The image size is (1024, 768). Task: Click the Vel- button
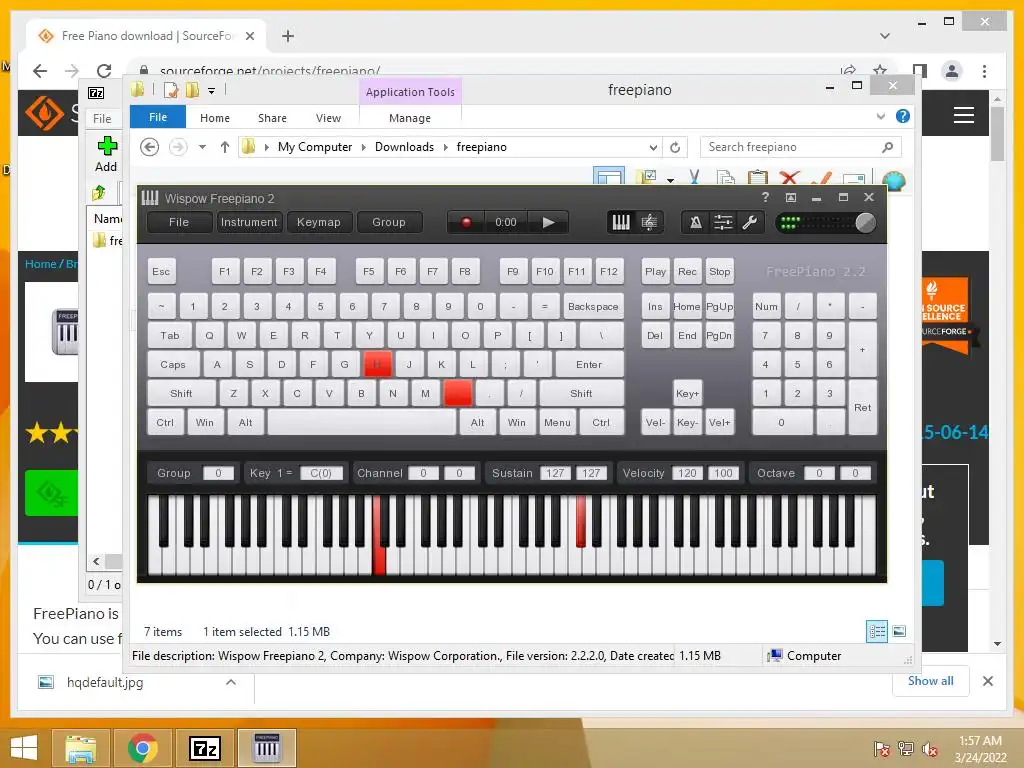(x=655, y=423)
